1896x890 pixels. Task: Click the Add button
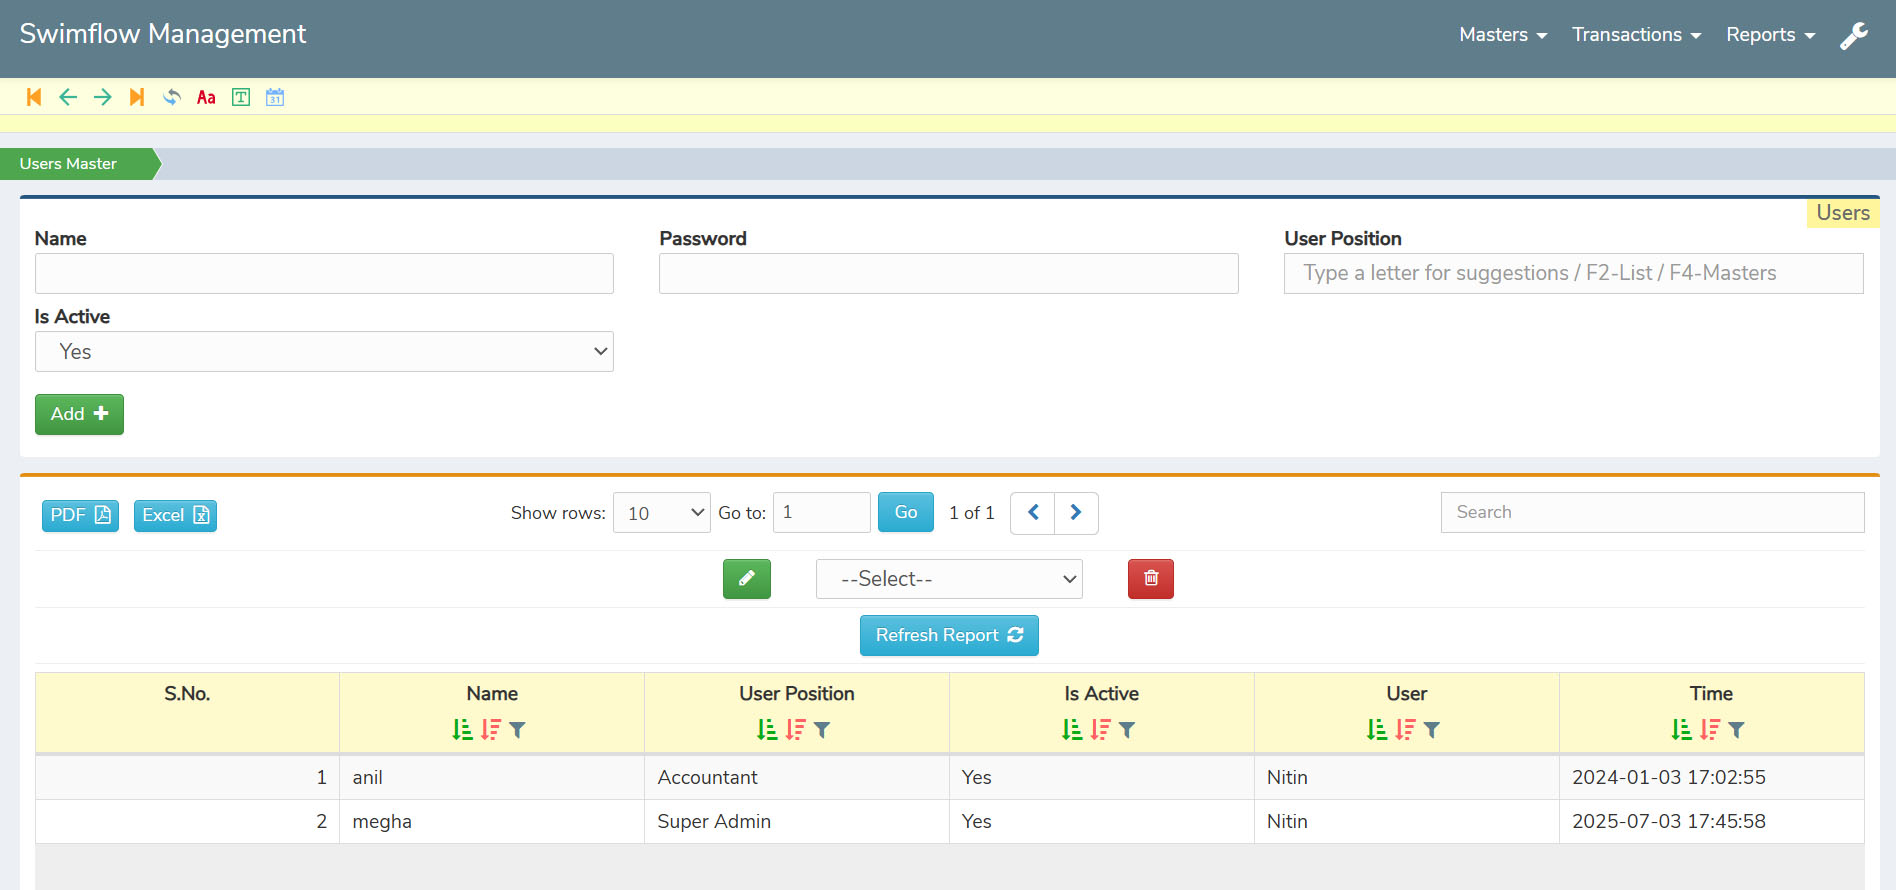point(79,414)
